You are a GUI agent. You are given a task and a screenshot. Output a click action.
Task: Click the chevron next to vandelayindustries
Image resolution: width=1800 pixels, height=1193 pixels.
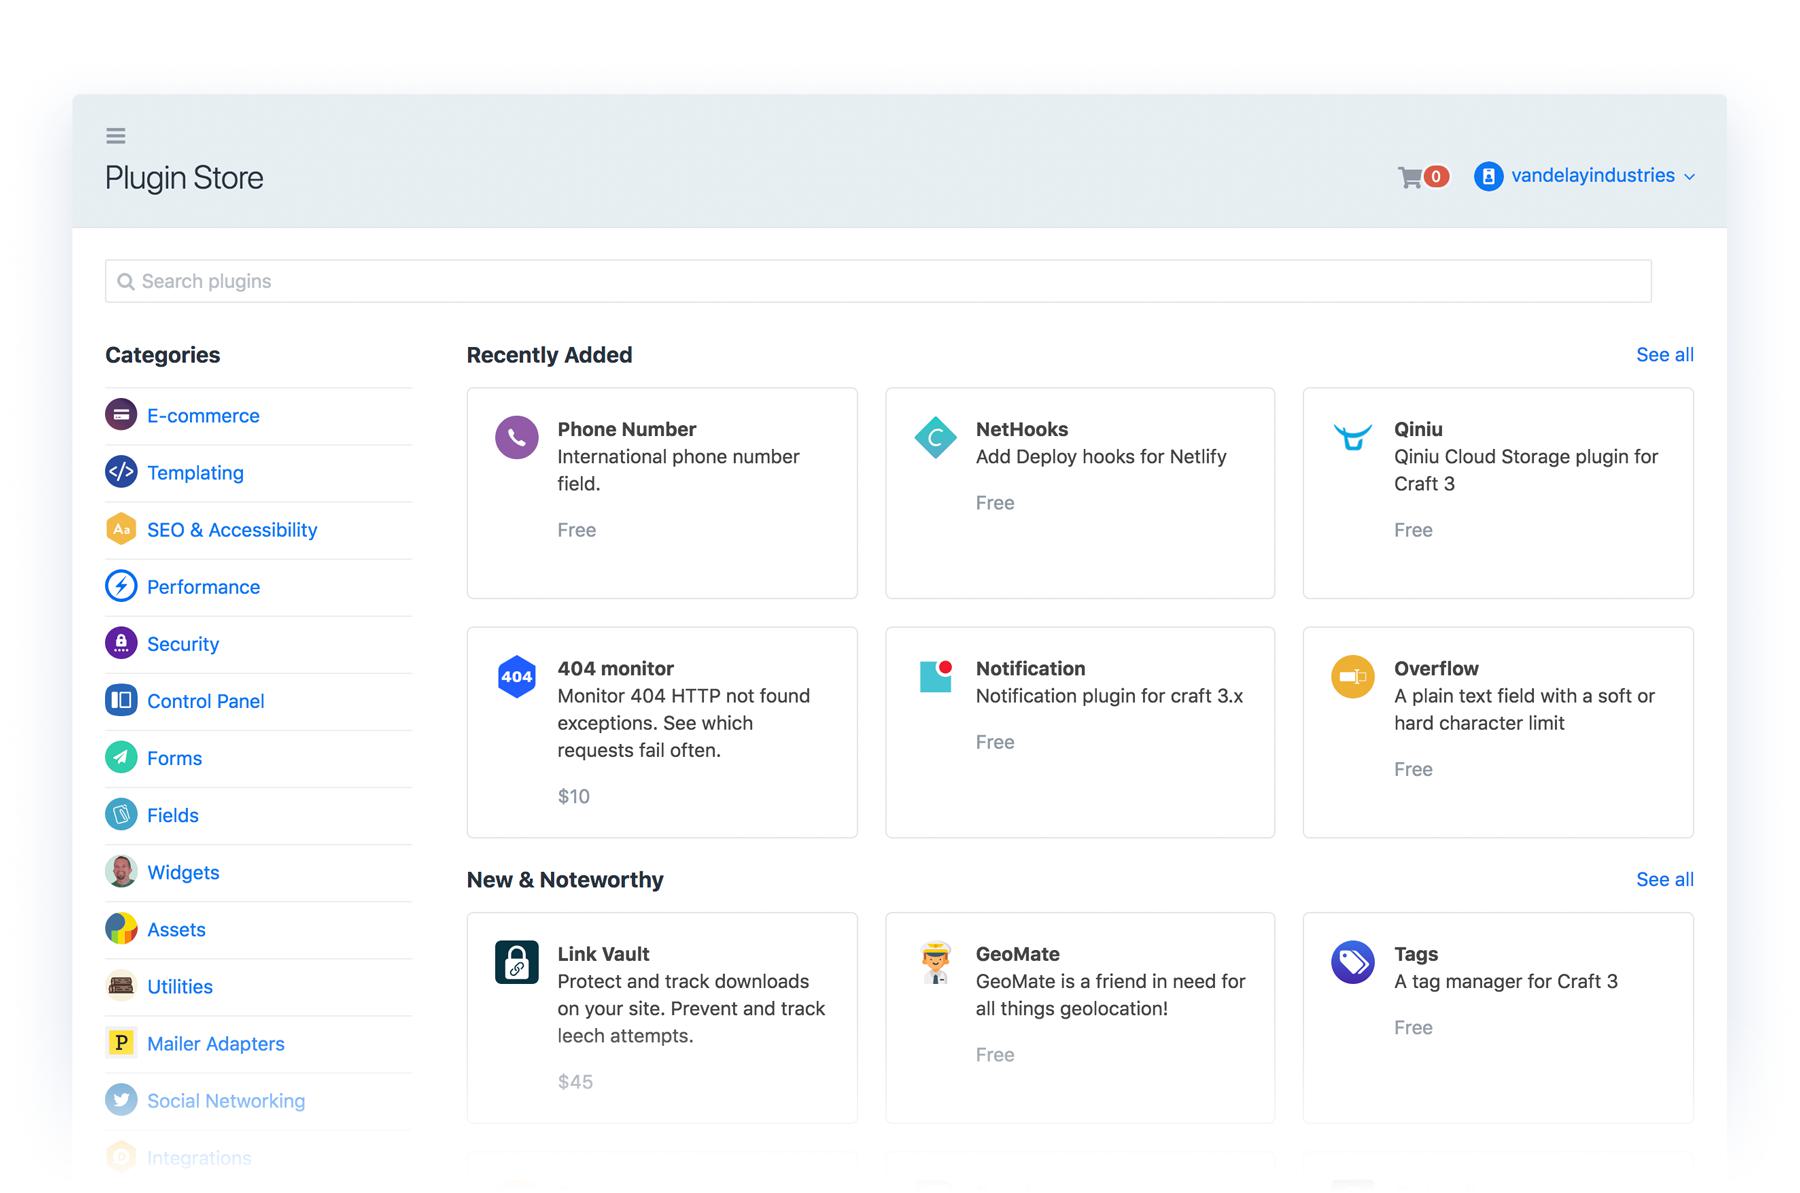pyautogui.click(x=1690, y=177)
